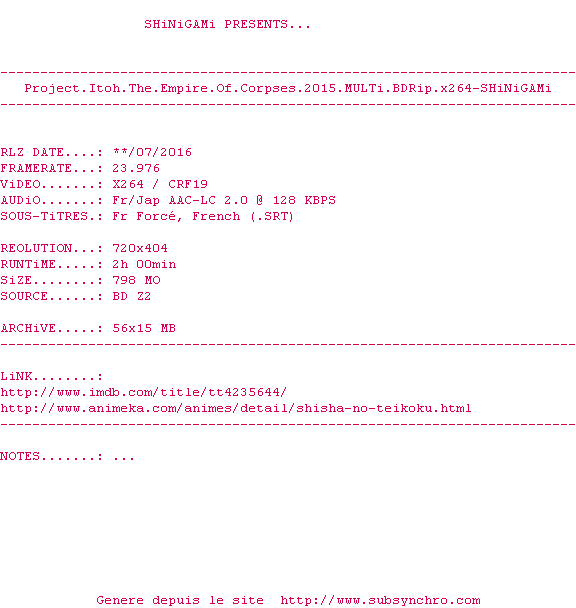Viewport: 576px width, 608px height.
Task: Click the subsynchro.com site URL
Action: [380, 600]
